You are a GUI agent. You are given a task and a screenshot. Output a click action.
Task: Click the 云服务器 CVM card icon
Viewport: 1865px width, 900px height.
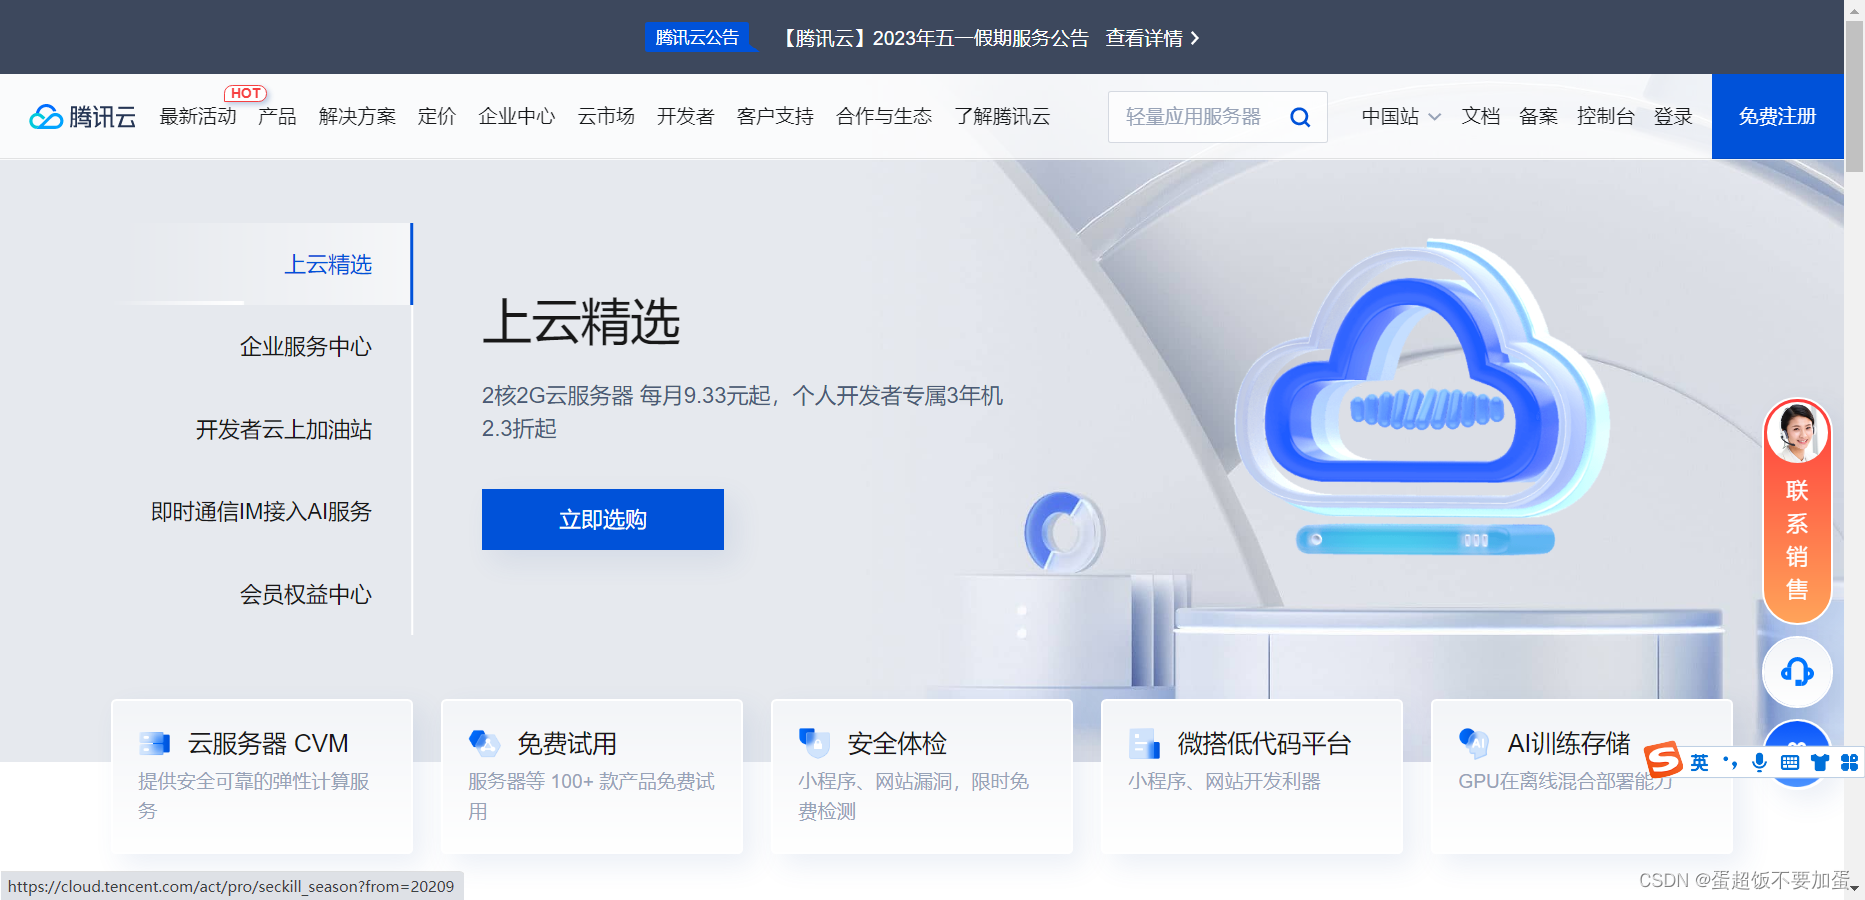pos(155,743)
